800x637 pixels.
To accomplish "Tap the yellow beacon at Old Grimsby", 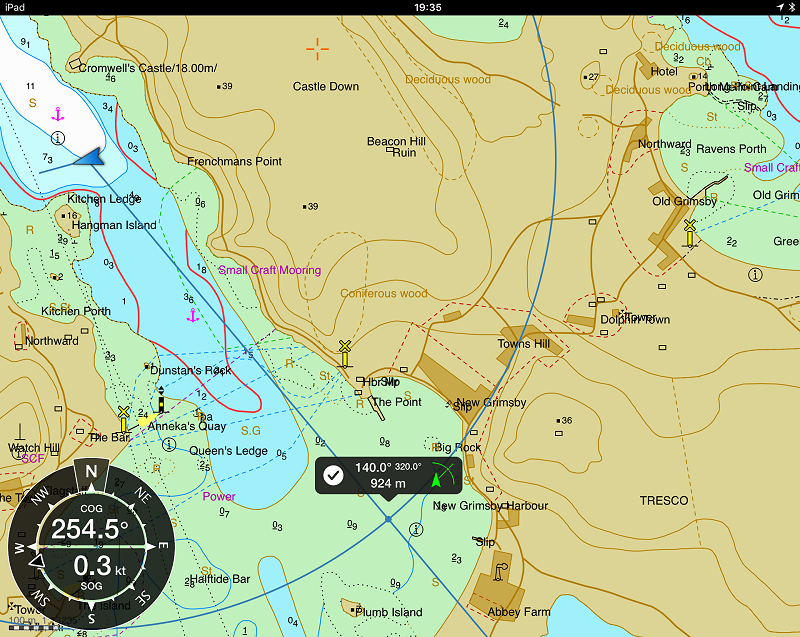I will (690, 234).
